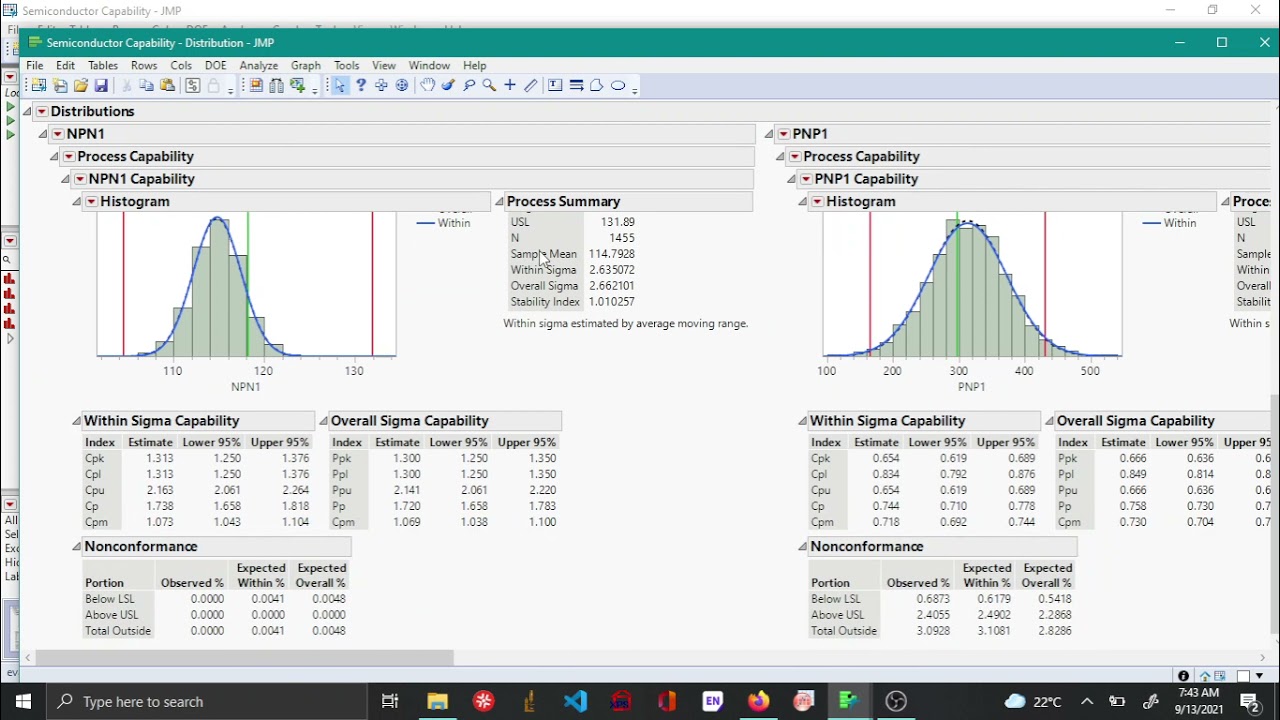Select the Polygon shape tool
This screenshot has height=720, width=1280.
597,86
